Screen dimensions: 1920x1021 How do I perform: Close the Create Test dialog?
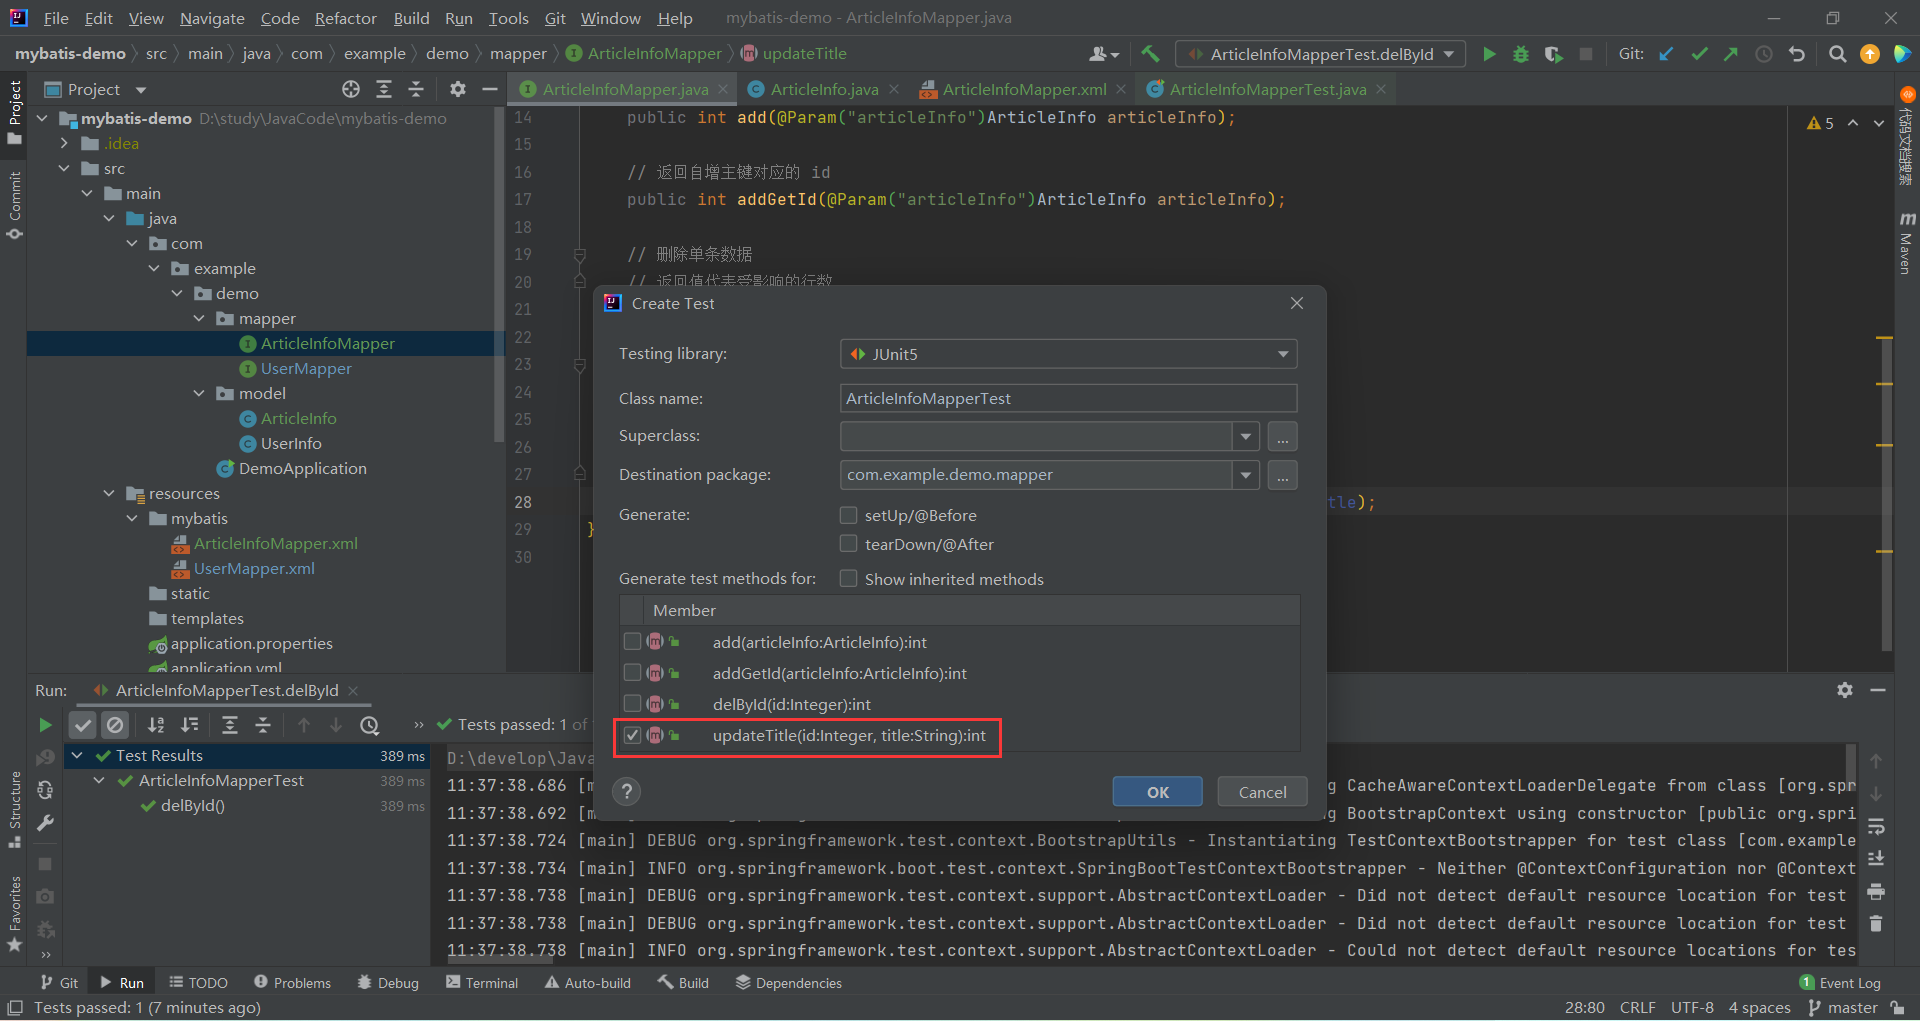click(1297, 303)
